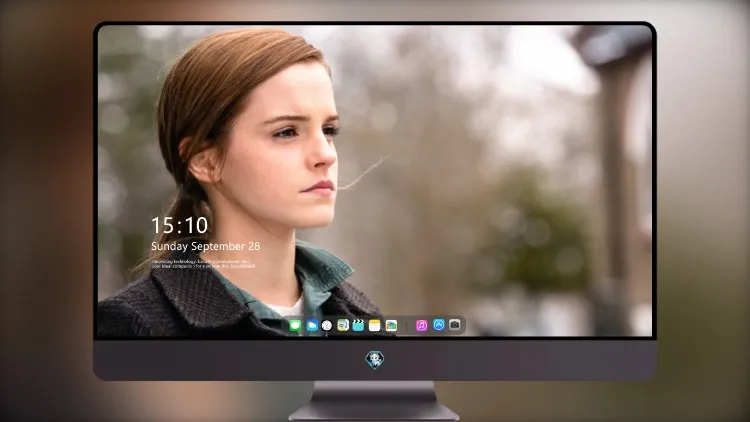Click the Sunday September 28 date text
Viewport: 750px width, 422px height.
point(206,246)
